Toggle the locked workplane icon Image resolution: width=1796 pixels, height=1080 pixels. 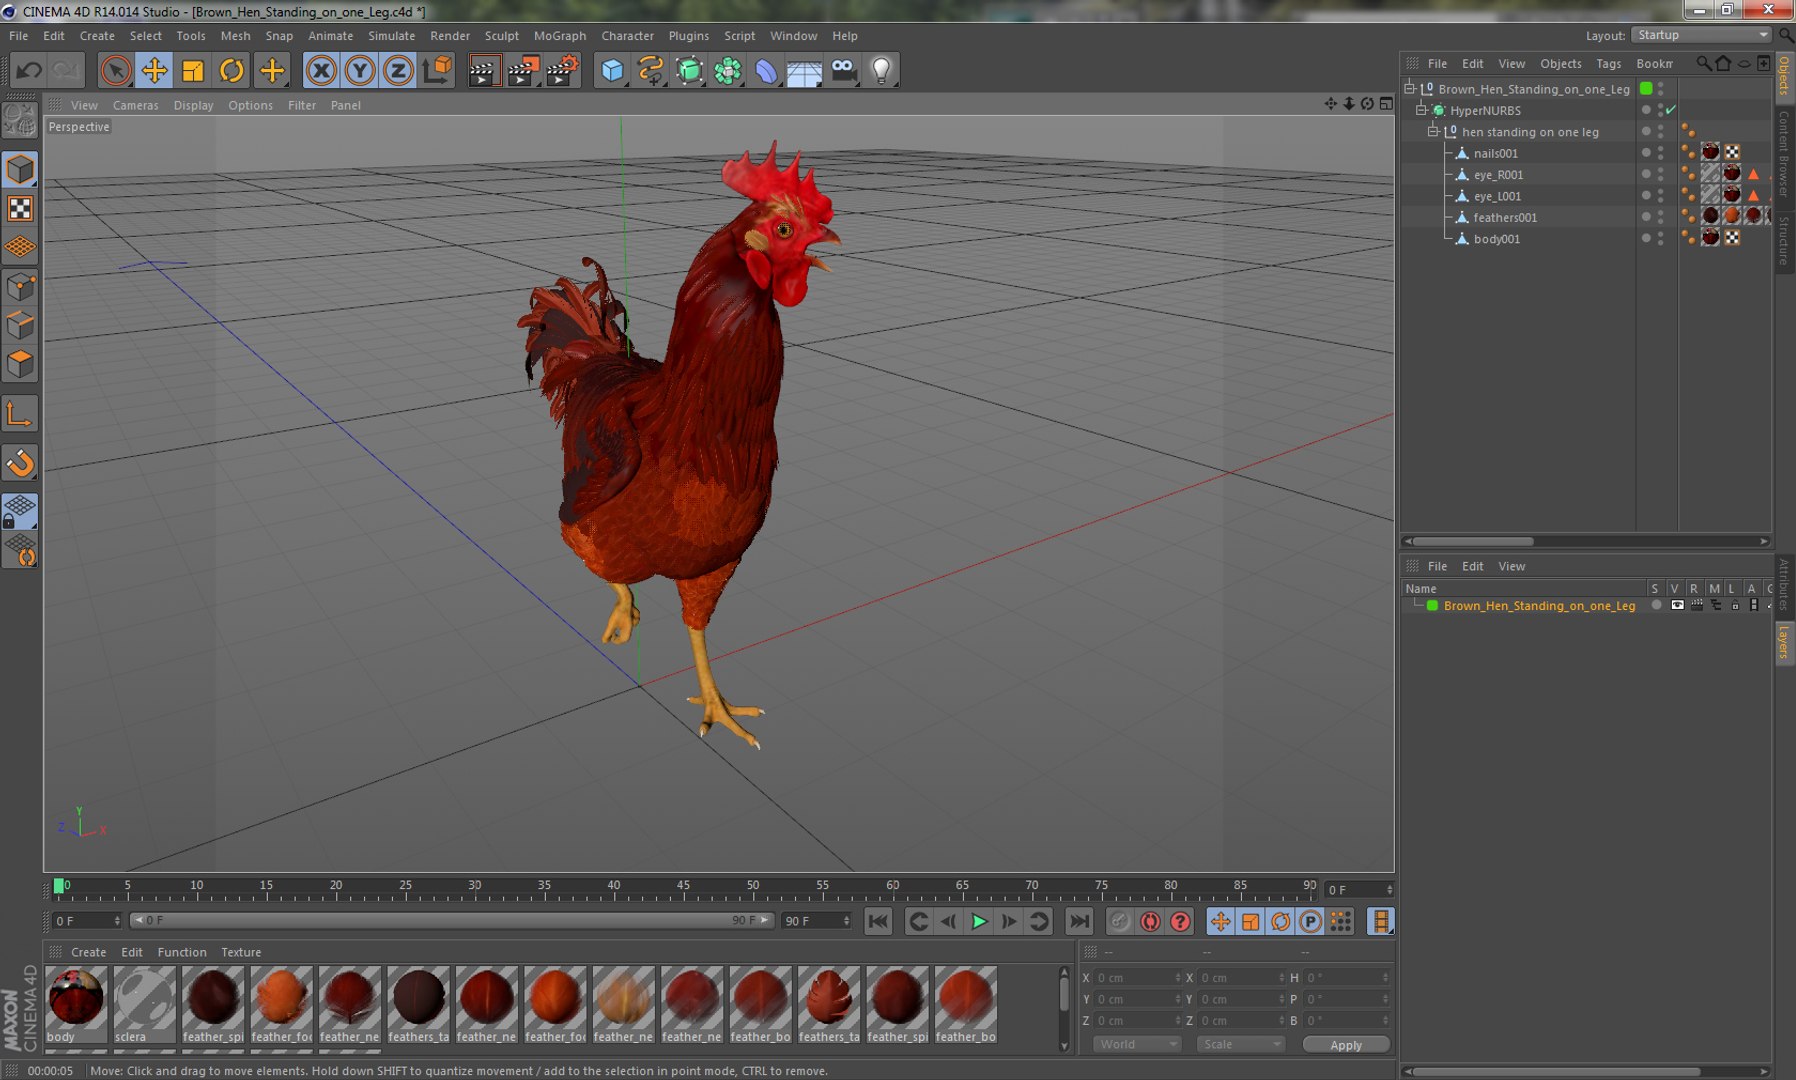20,511
